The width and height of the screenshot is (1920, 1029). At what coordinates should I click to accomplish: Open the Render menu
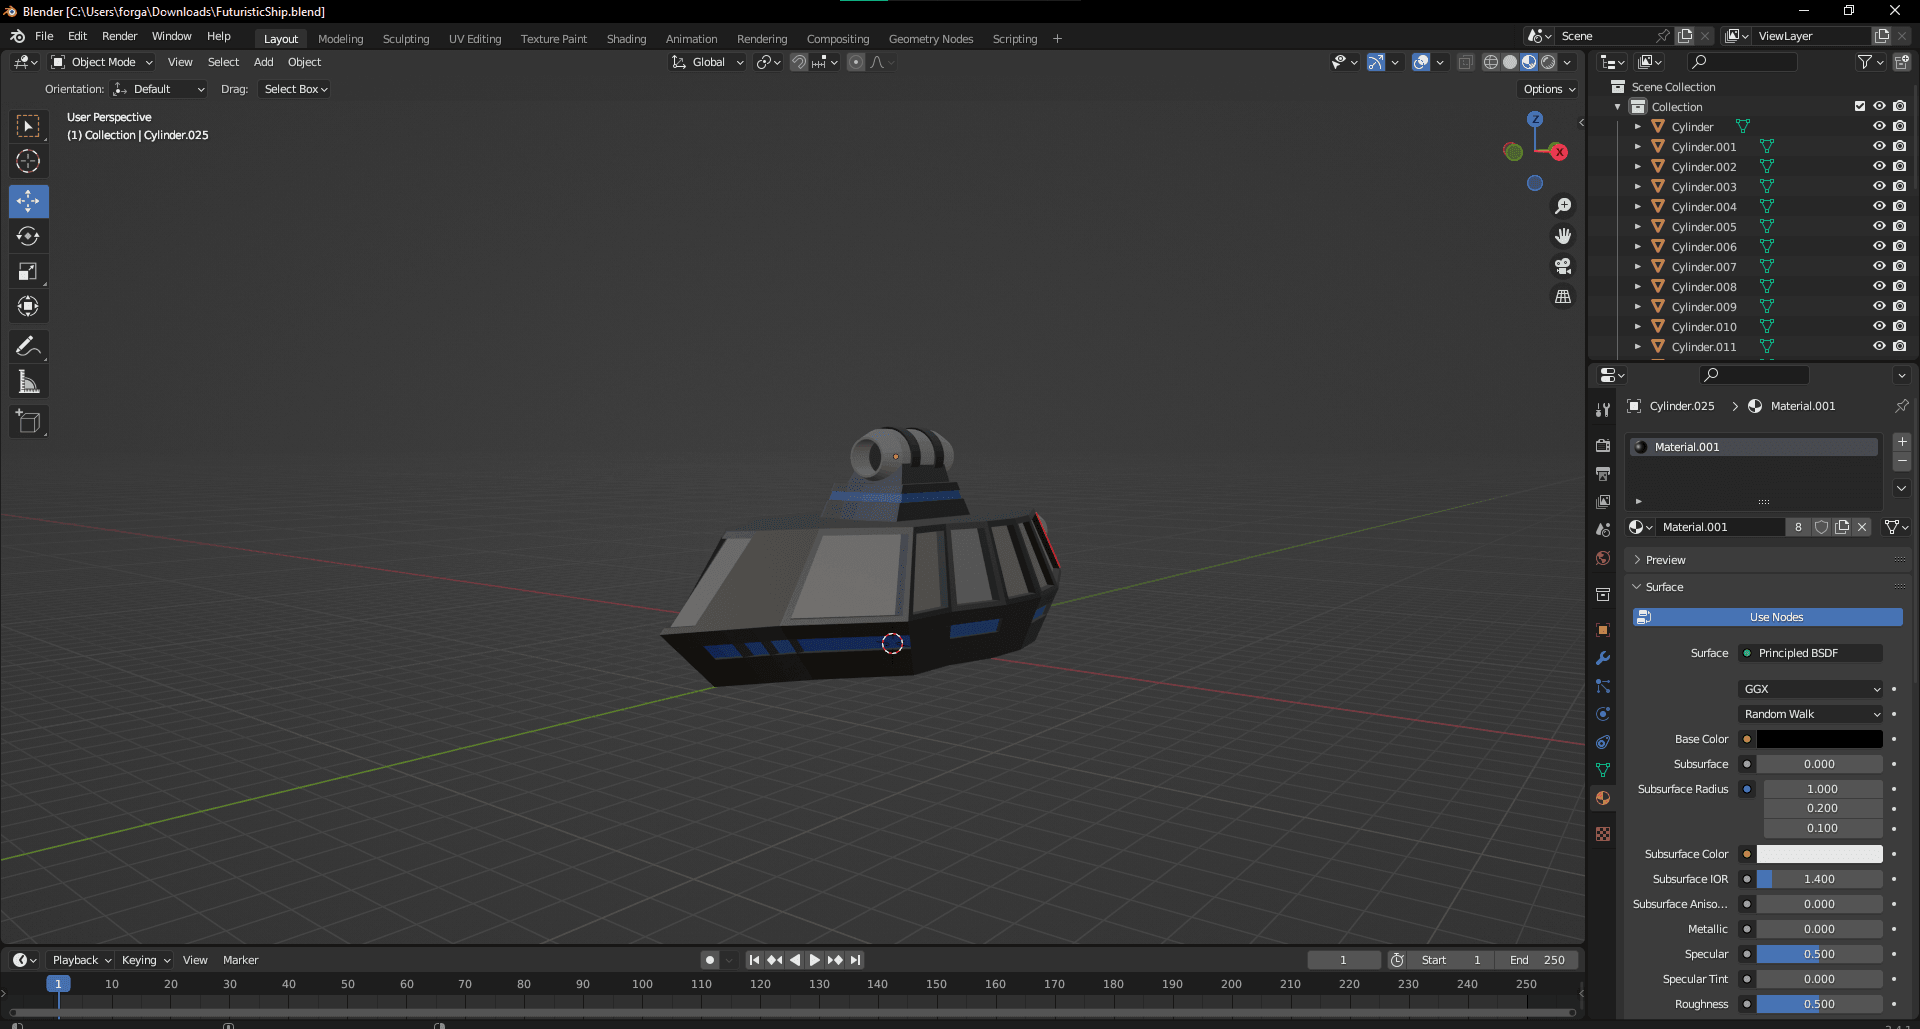[x=119, y=36]
